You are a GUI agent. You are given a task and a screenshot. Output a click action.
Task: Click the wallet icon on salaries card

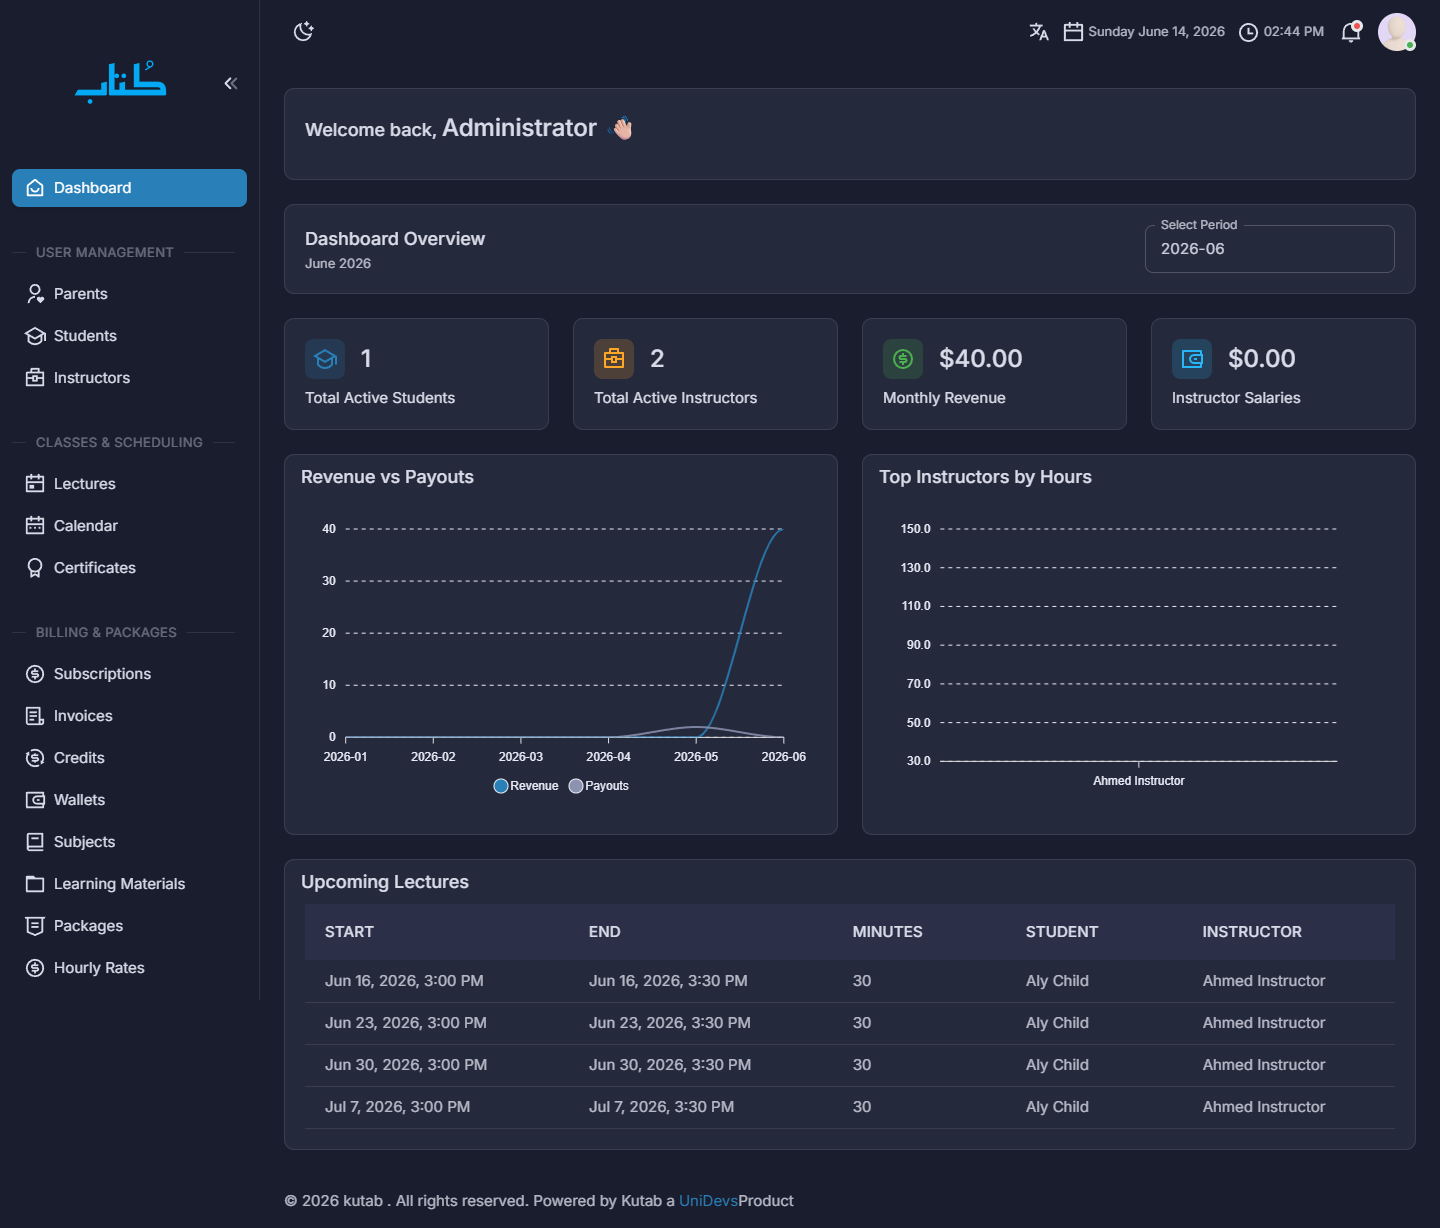click(1192, 359)
